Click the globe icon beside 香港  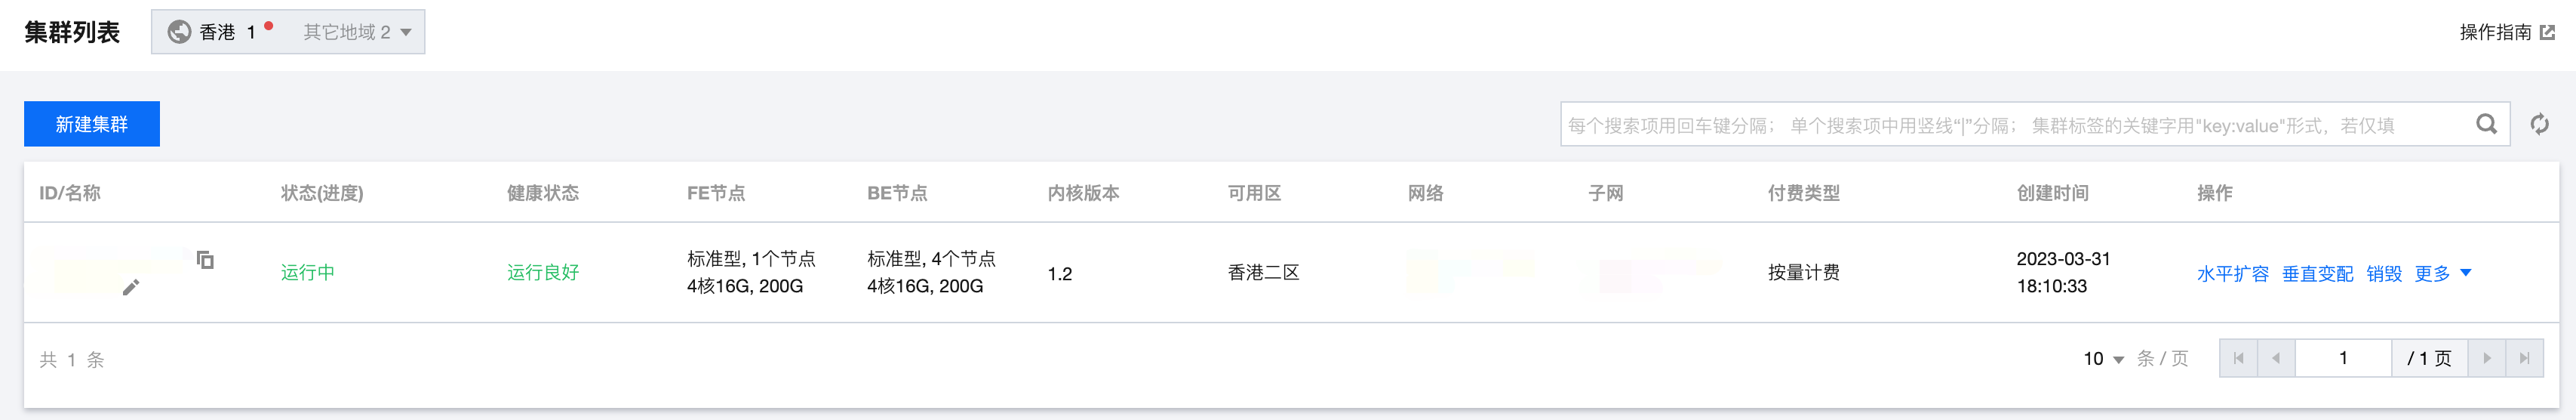coord(179,32)
